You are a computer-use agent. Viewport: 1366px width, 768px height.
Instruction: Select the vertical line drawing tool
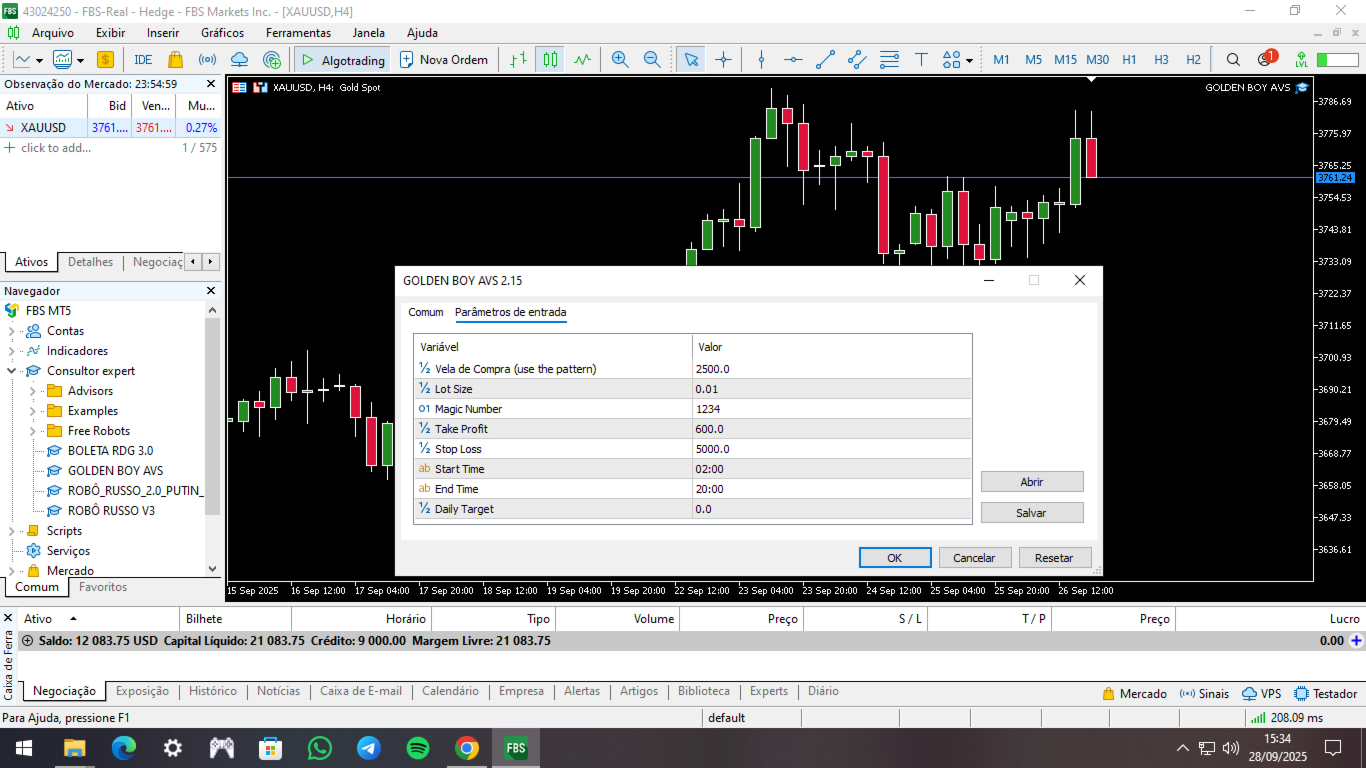tap(761, 59)
